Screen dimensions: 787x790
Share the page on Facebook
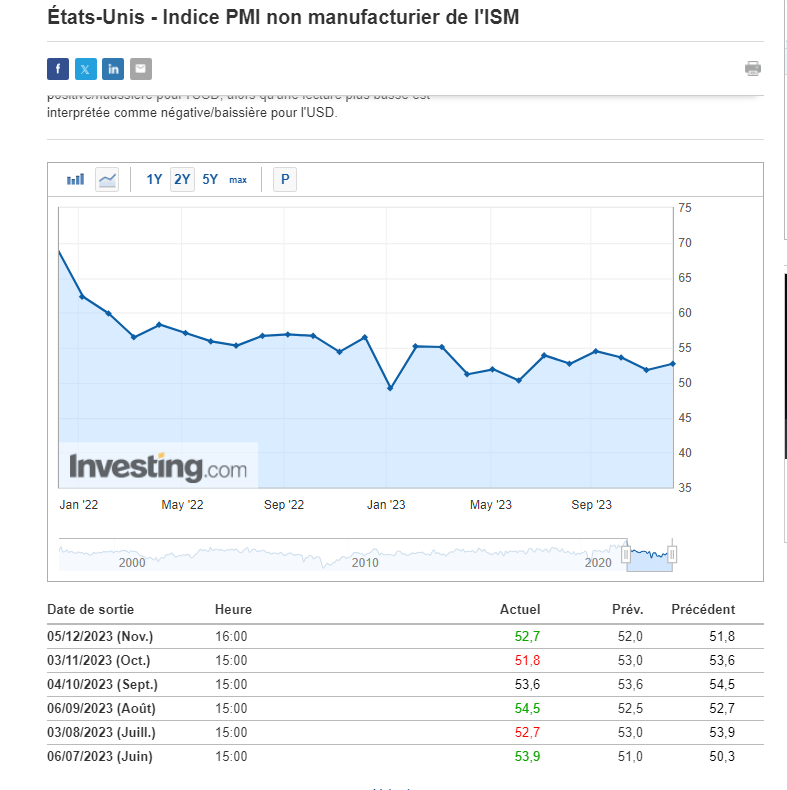pyautogui.click(x=58, y=69)
